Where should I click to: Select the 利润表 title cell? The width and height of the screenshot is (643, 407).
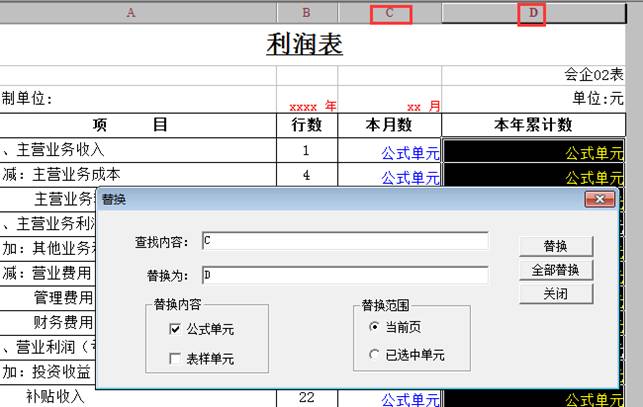305,45
